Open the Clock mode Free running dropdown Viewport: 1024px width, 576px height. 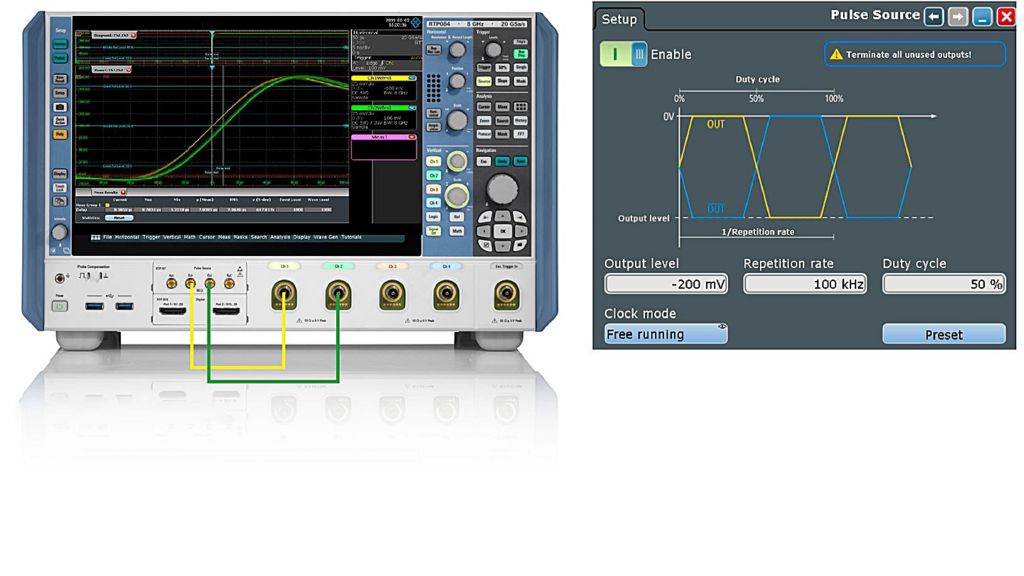click(665, 334)
